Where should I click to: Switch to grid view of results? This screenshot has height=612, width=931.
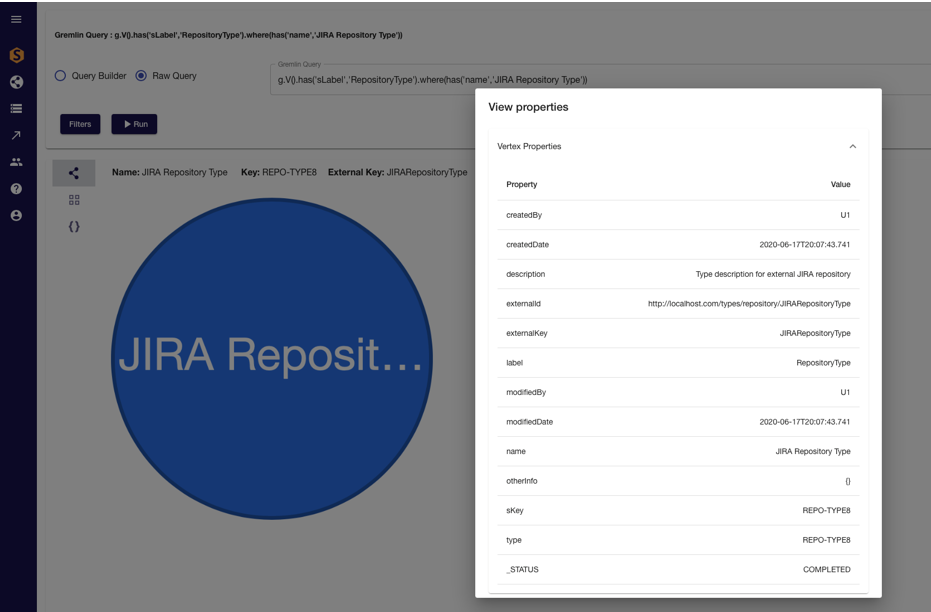[x=72, y=199]
